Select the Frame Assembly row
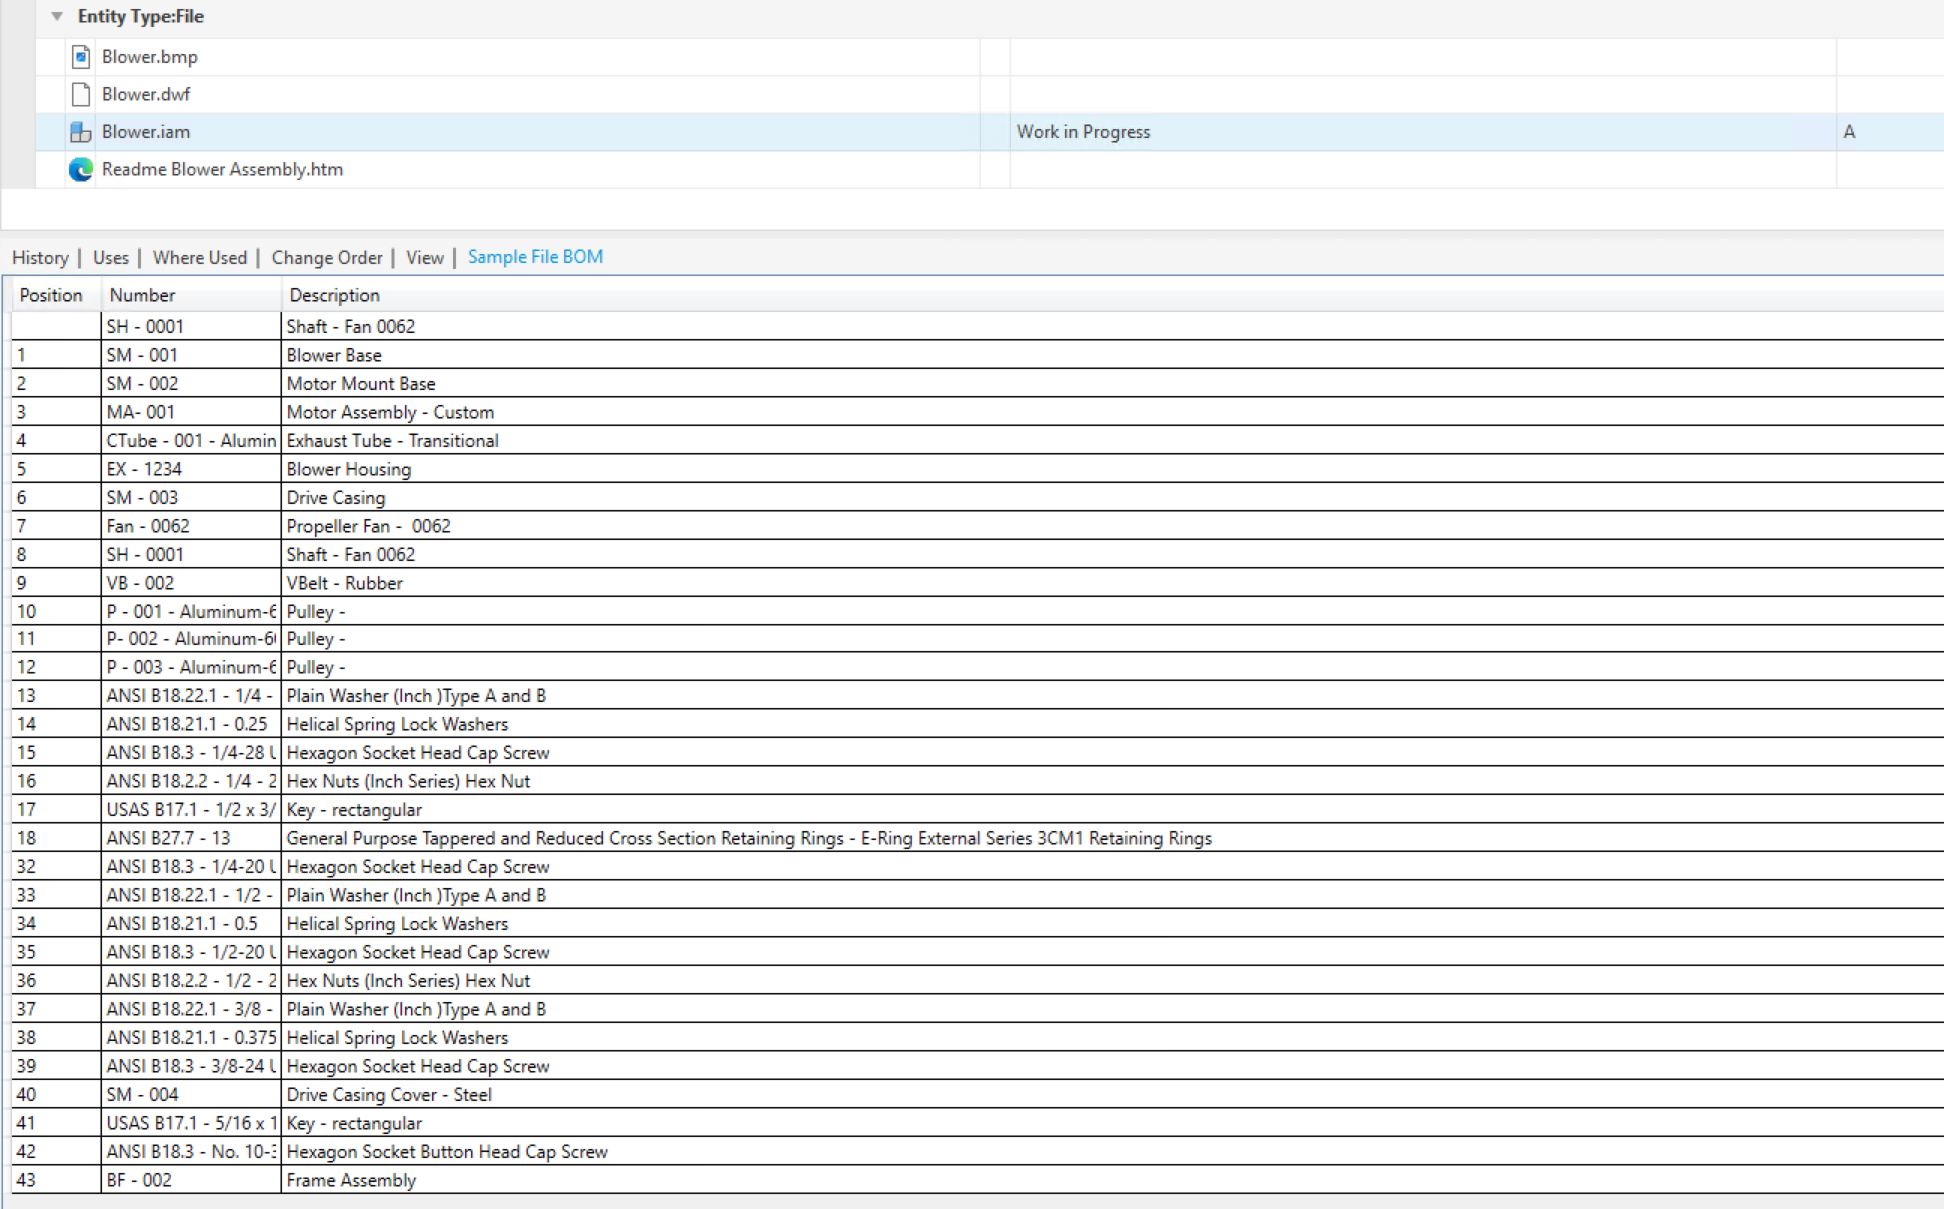The width and height of the screenshot is (1944, 1209). coord(351,1180)
